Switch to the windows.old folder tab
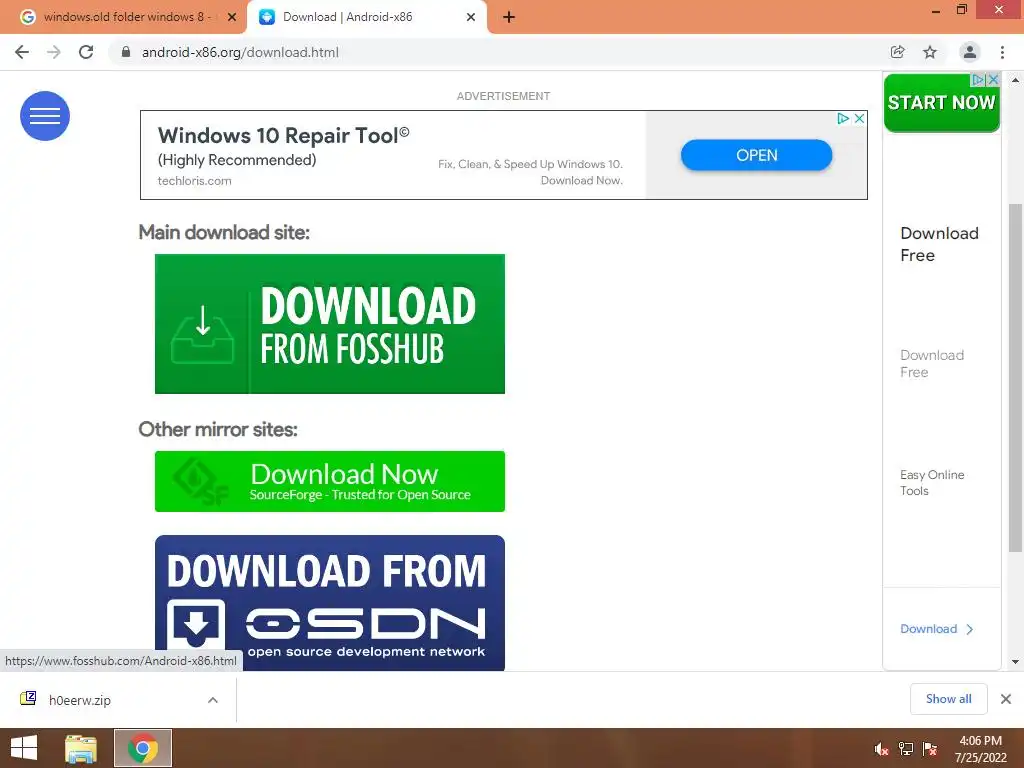 [123, 18]
